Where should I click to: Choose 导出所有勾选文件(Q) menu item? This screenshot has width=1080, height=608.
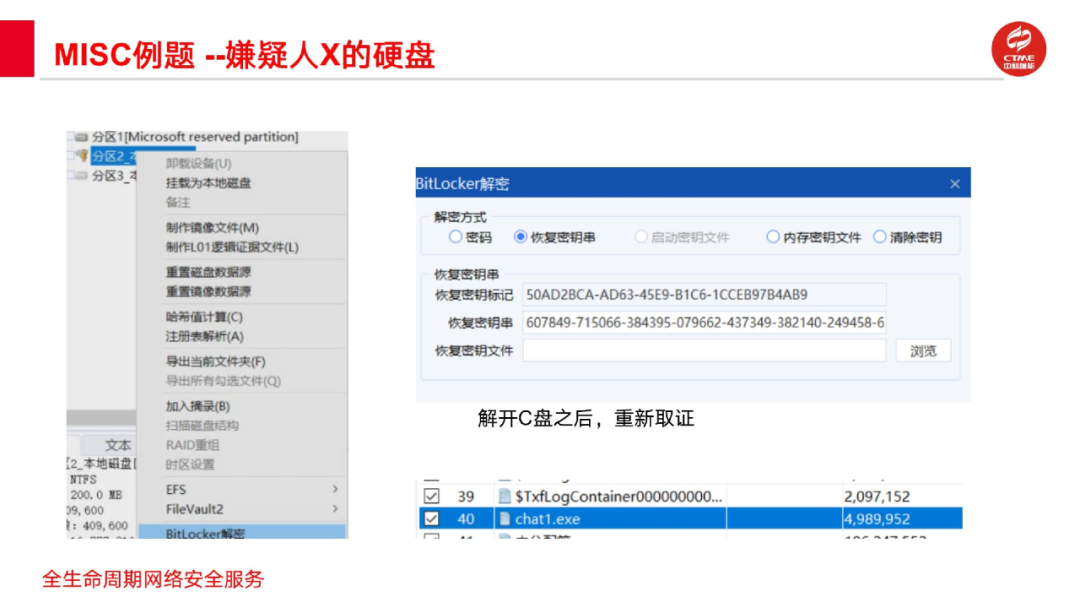click(x=223, y=381)
